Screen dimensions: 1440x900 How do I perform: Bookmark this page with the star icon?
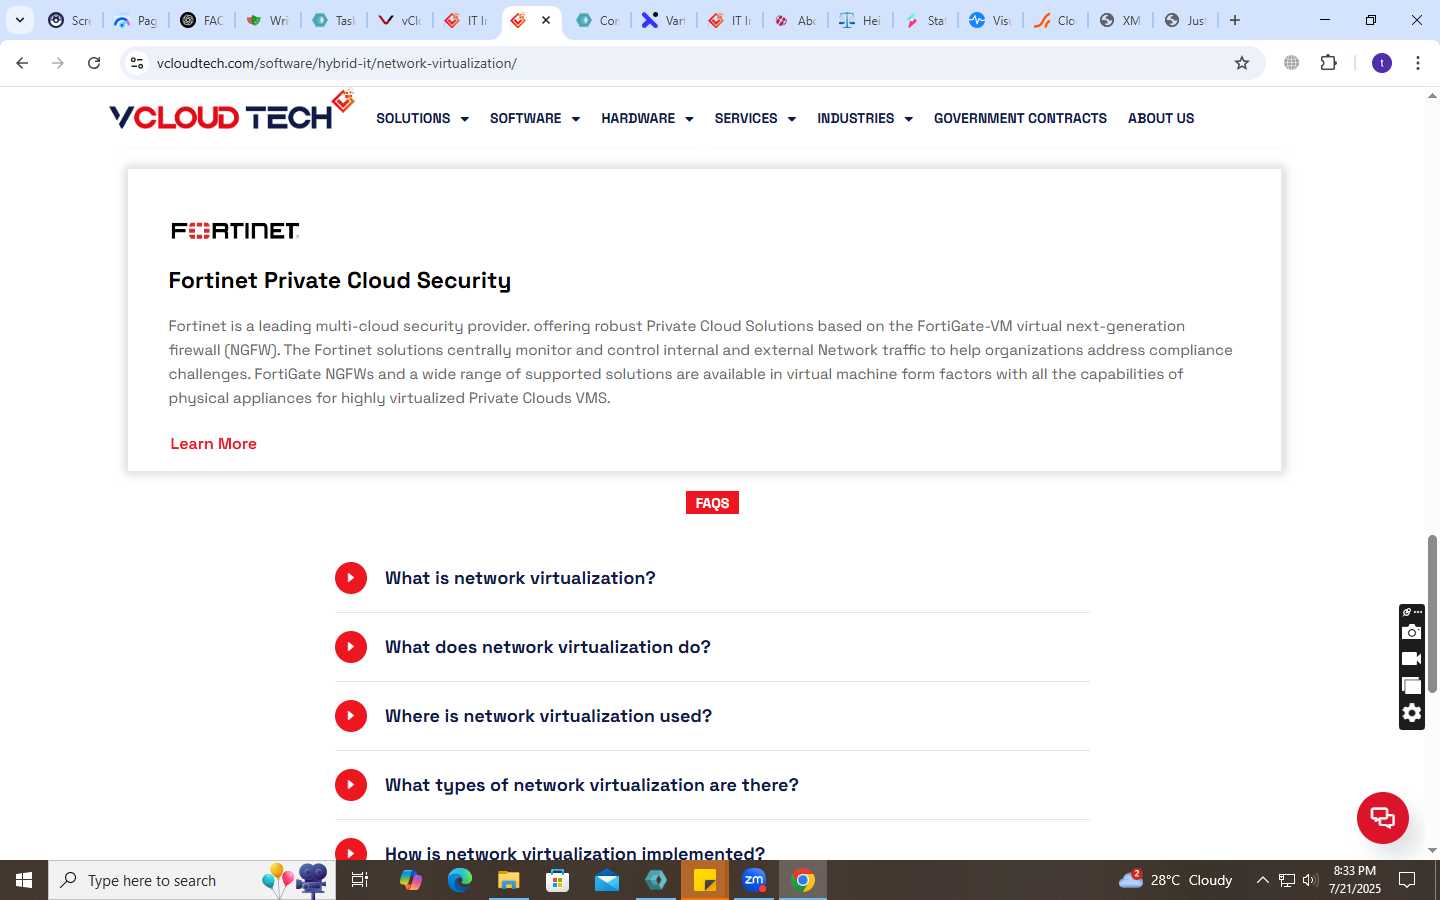(x=1242, y=63)
